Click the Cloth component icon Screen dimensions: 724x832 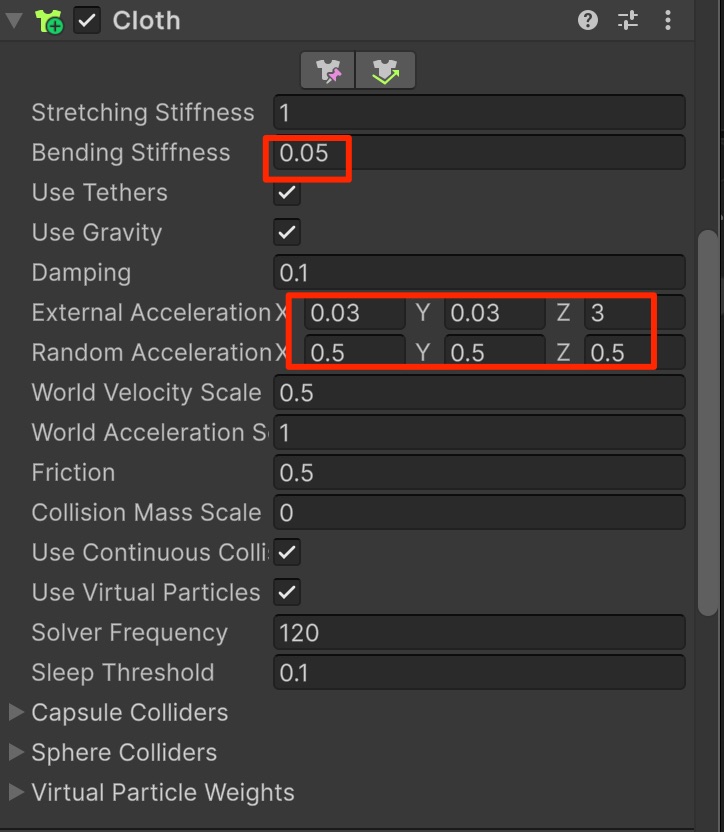[x=49, y=21]
